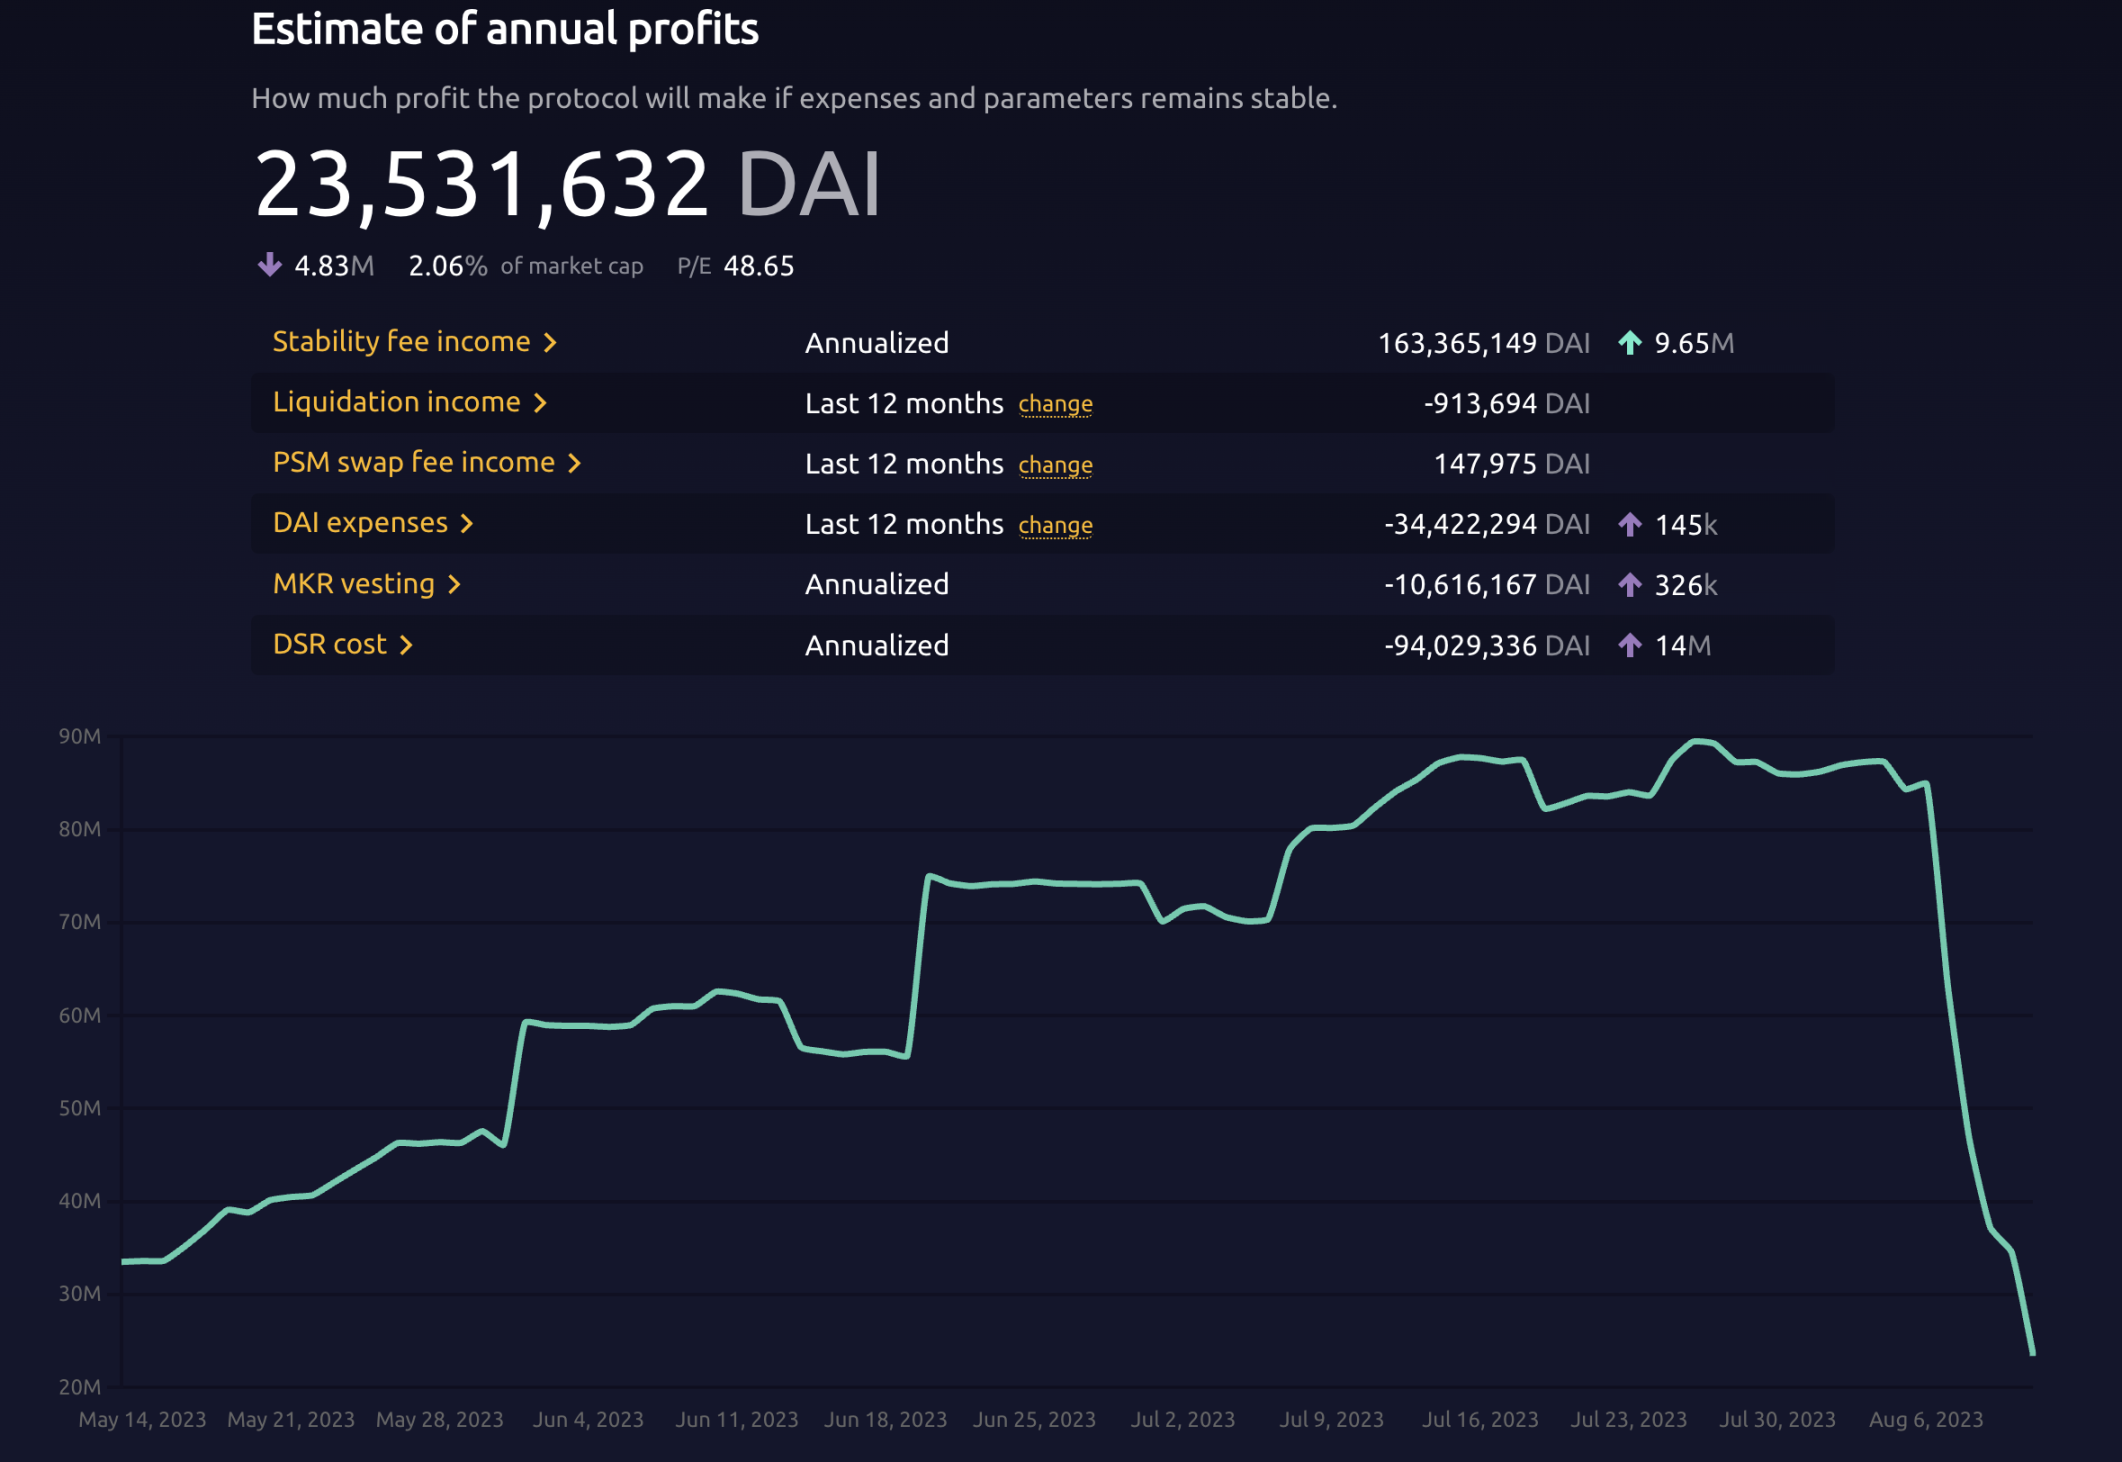Screen dimensions: 2122x1462
Task: Click the up arrow beside 326k
Action: 1630,585
